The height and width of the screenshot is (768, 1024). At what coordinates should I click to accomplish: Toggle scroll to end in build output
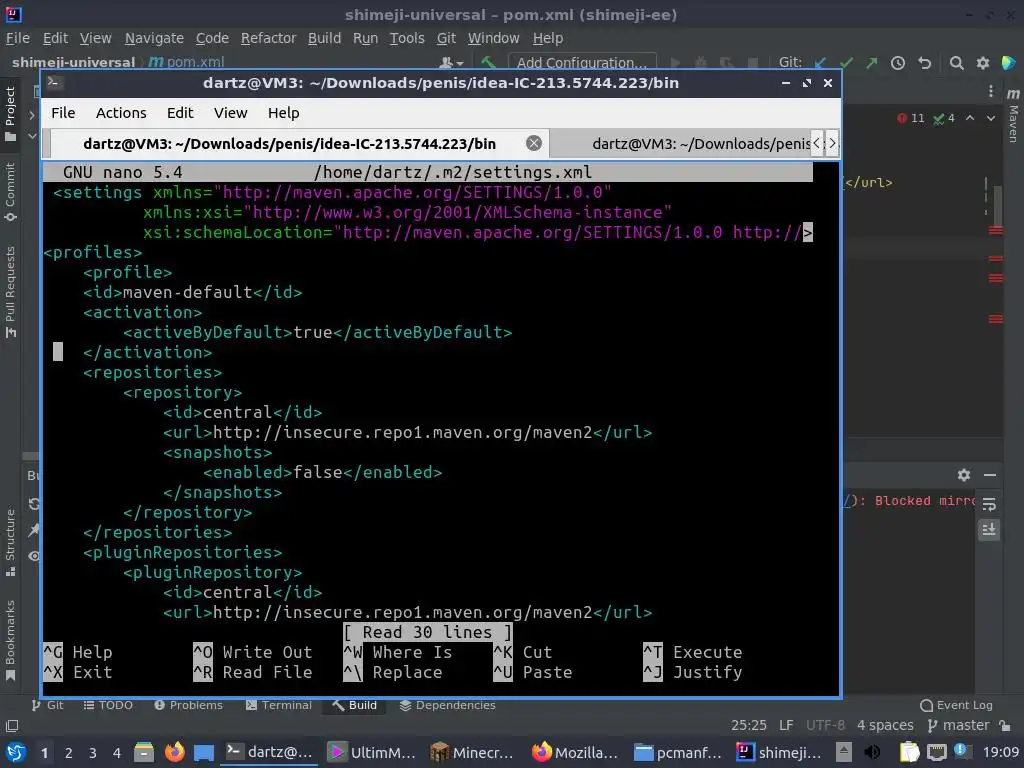[x=989, y=529]
